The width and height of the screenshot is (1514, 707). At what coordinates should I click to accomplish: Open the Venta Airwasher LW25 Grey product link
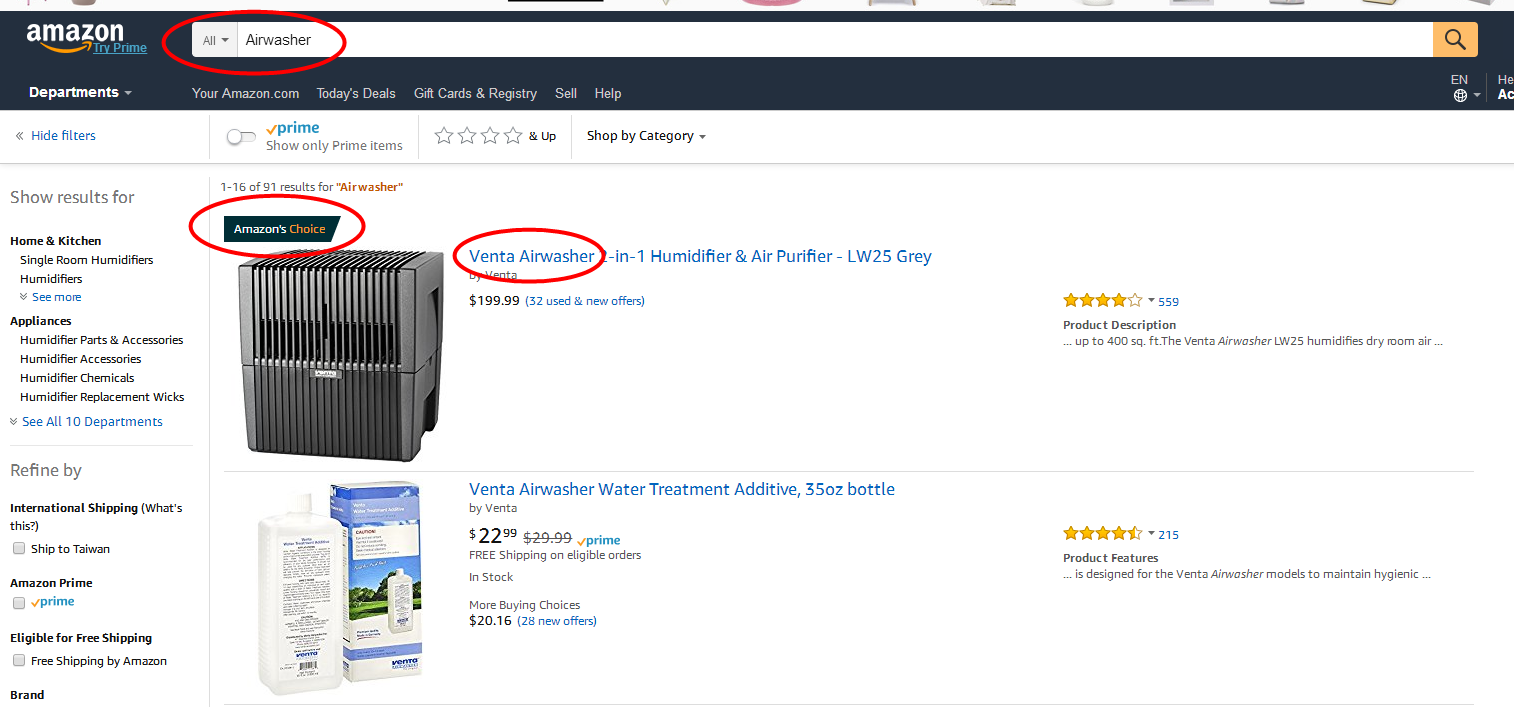tap(700, 256)
